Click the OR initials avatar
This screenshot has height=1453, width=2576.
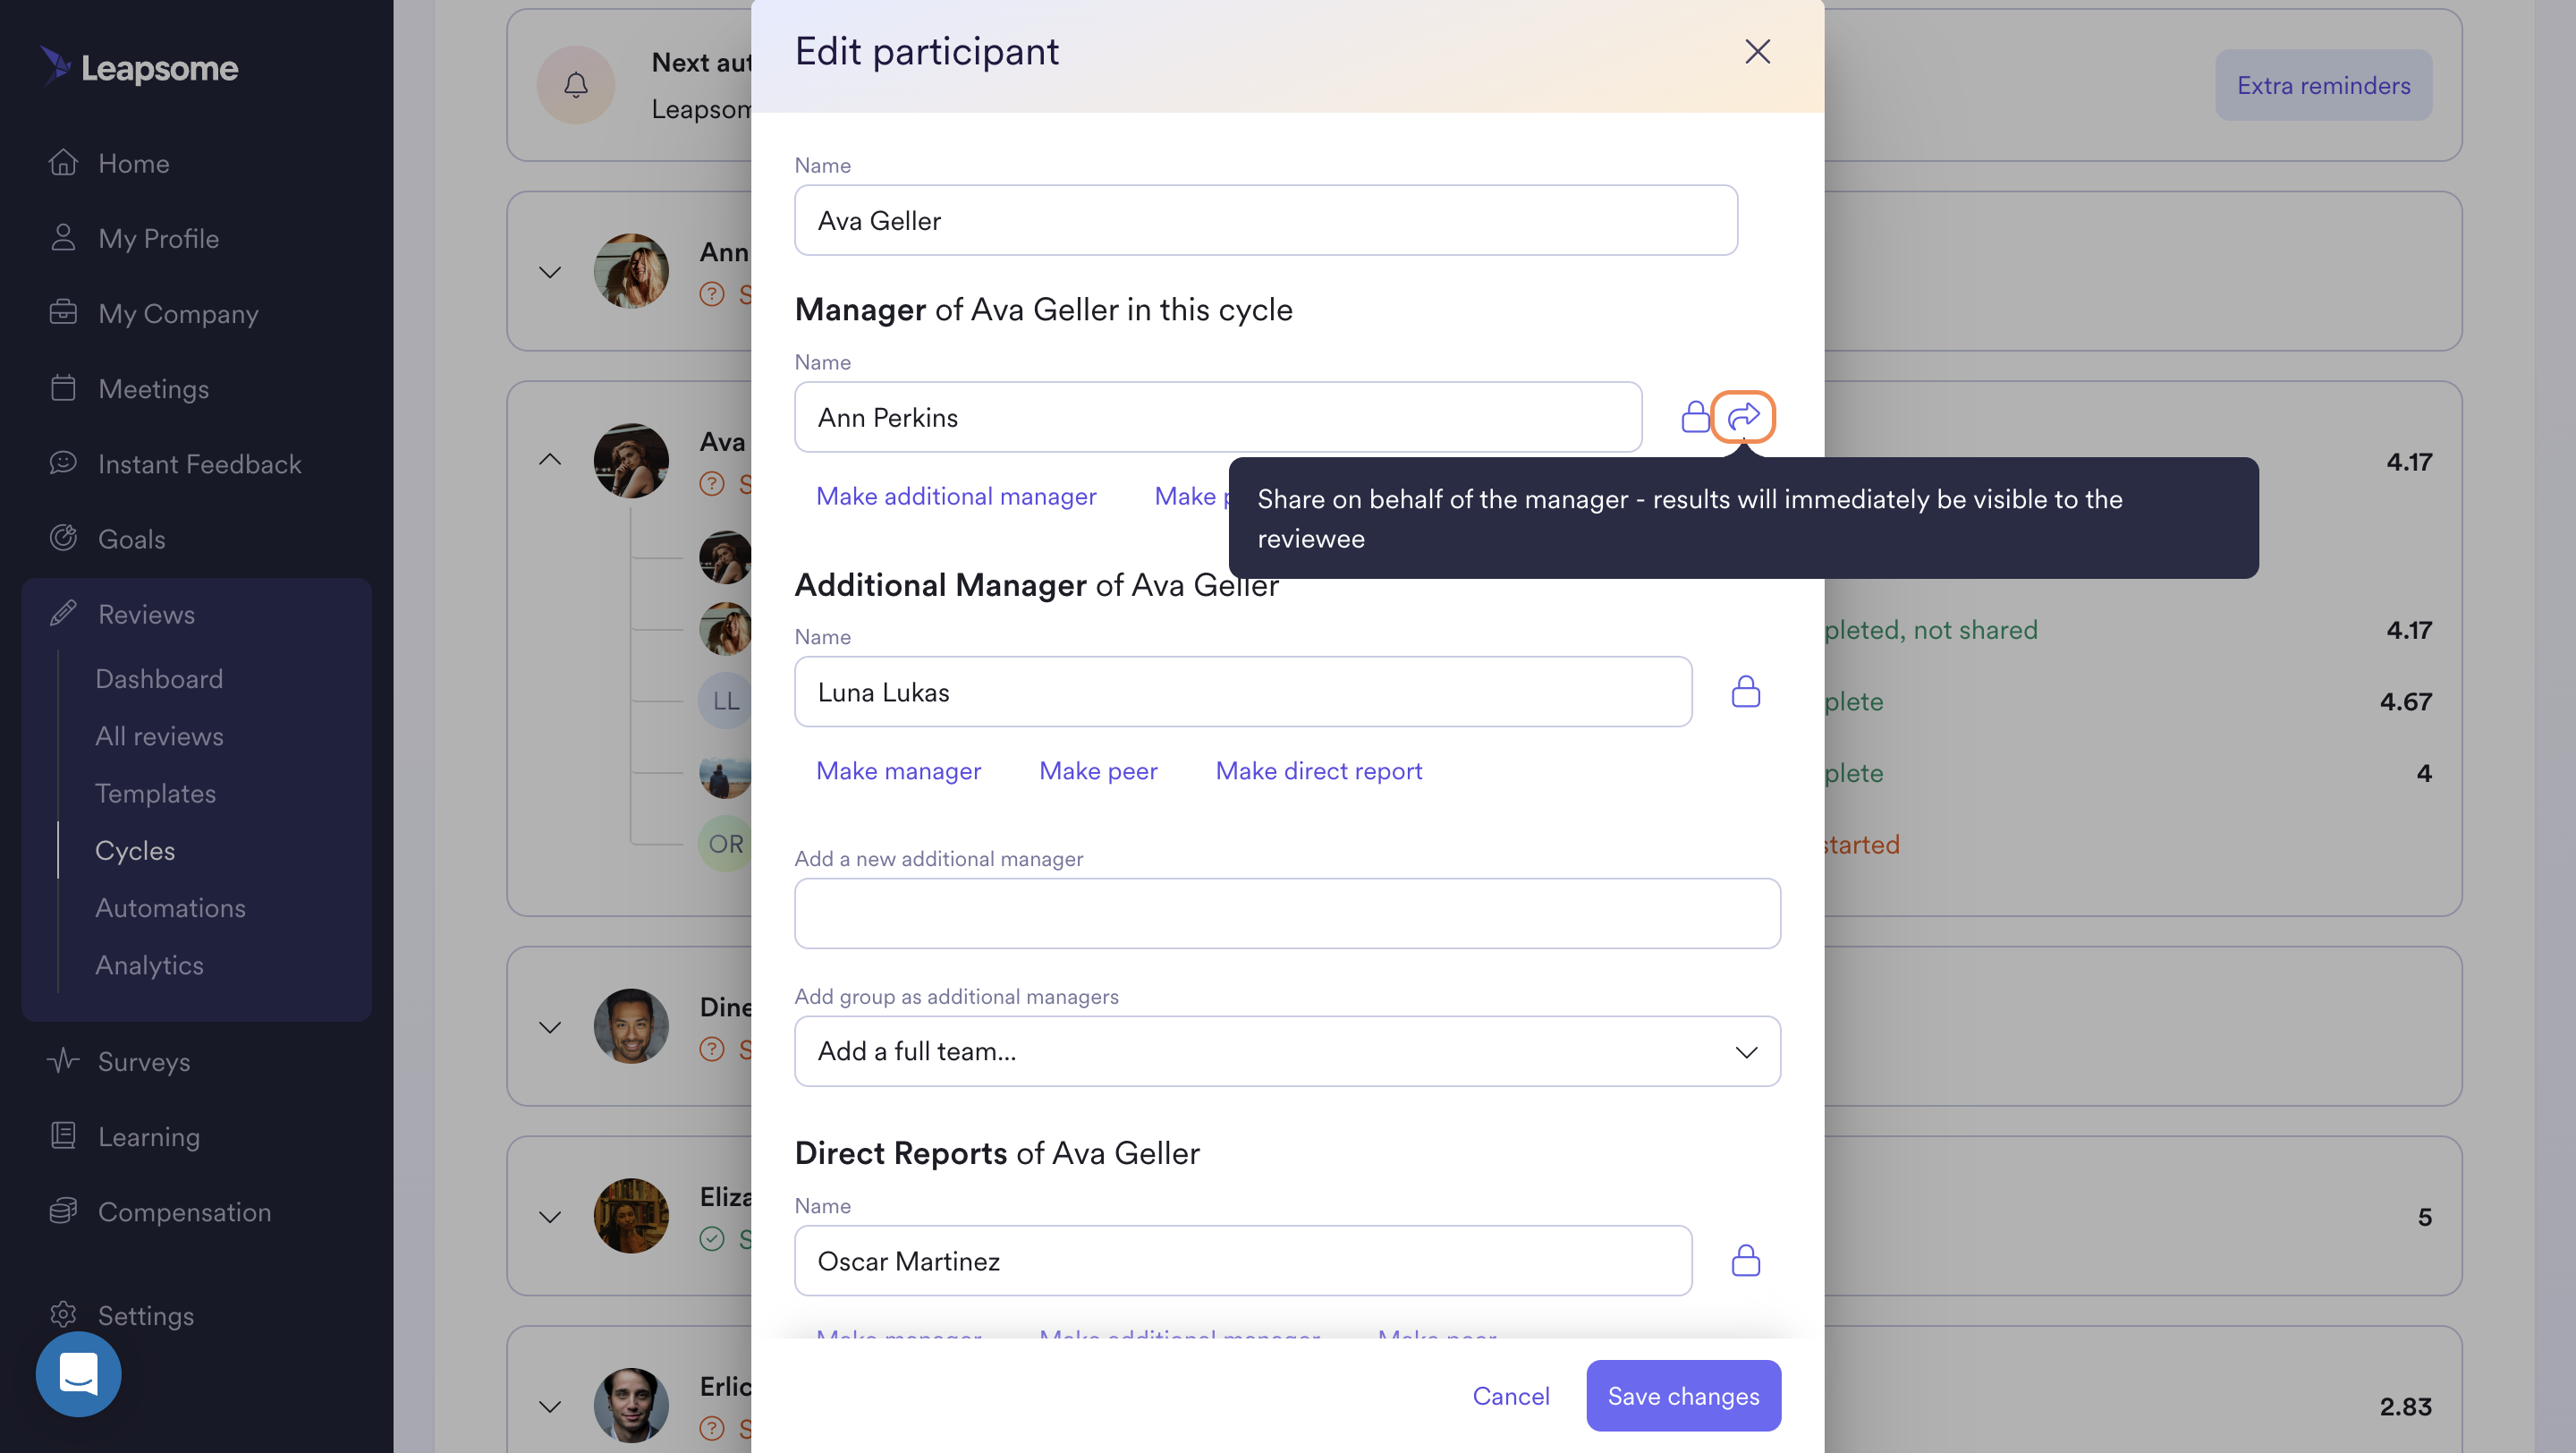[x=725, y=843]
